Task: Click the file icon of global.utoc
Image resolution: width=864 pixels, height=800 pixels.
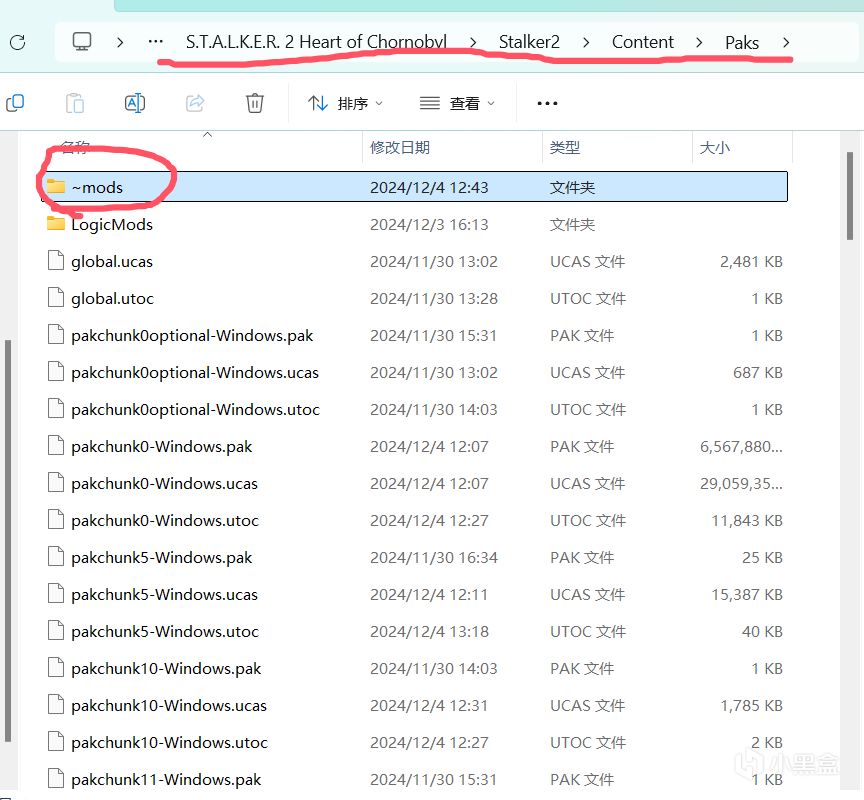Action: point(56,297)
